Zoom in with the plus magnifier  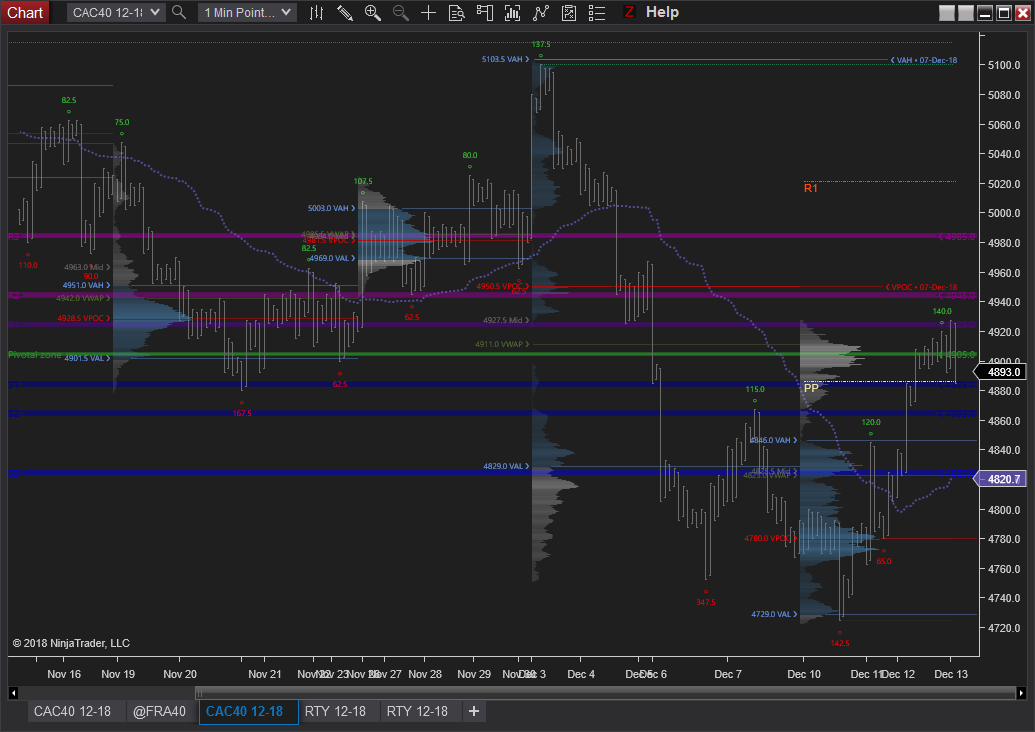coord(373,13)
